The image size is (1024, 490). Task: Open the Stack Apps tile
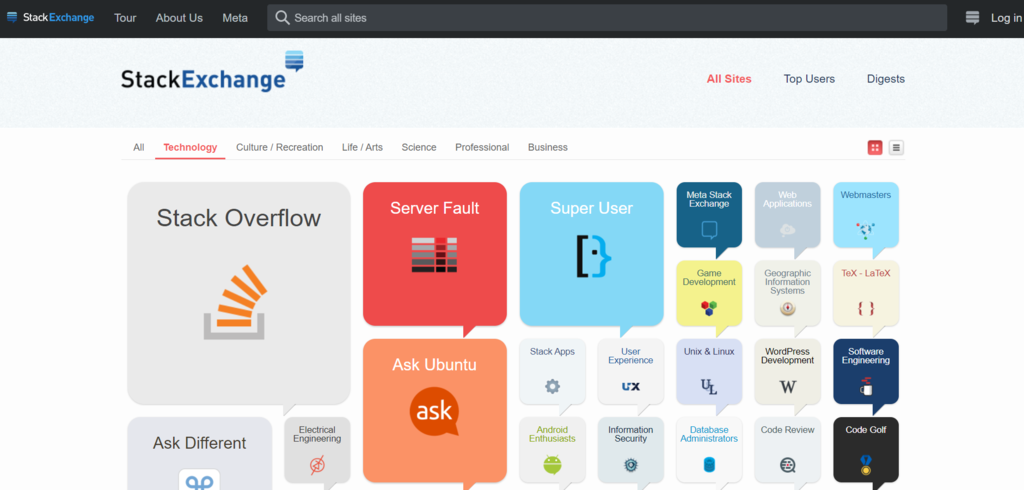(x=552, y=372)
